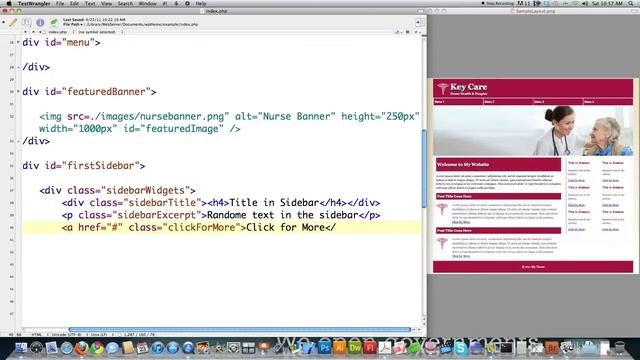
Task: Click the fold marker beside the /div> line under menu
Action: pyautogui.click(x=18, y=67)
